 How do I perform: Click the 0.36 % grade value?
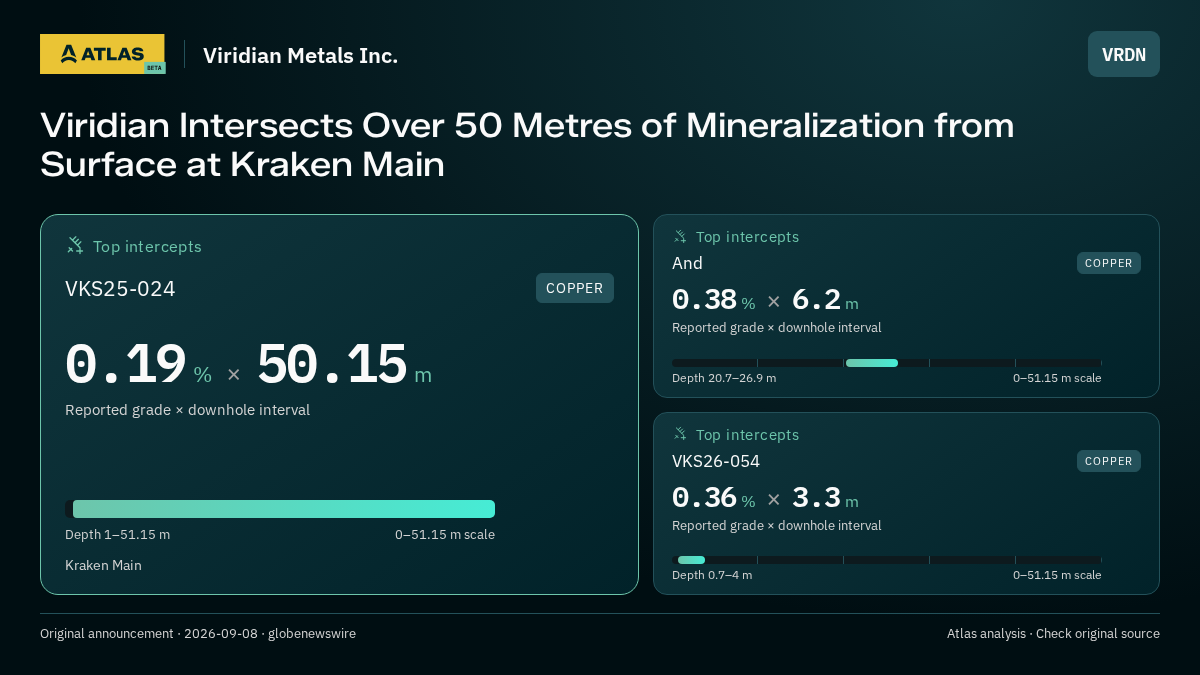pos(713,498)
